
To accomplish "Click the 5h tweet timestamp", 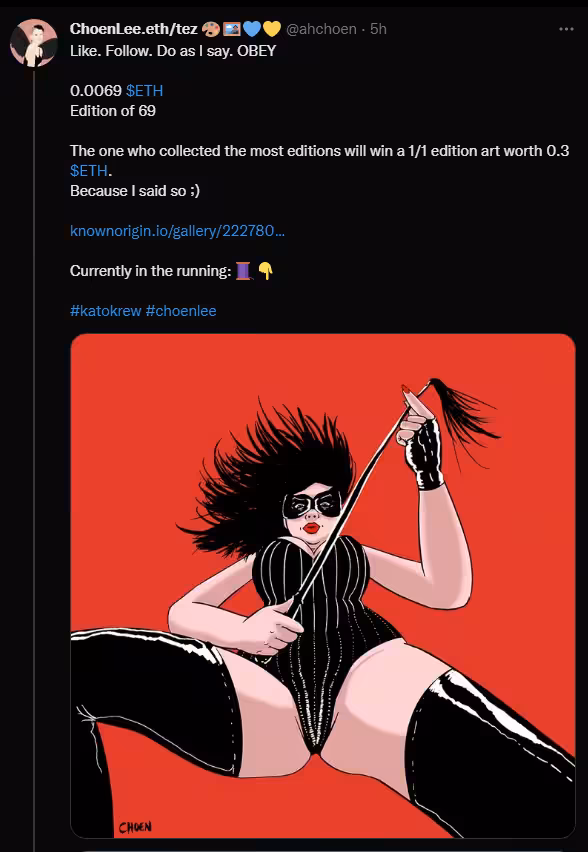I will tap(378, 29).
